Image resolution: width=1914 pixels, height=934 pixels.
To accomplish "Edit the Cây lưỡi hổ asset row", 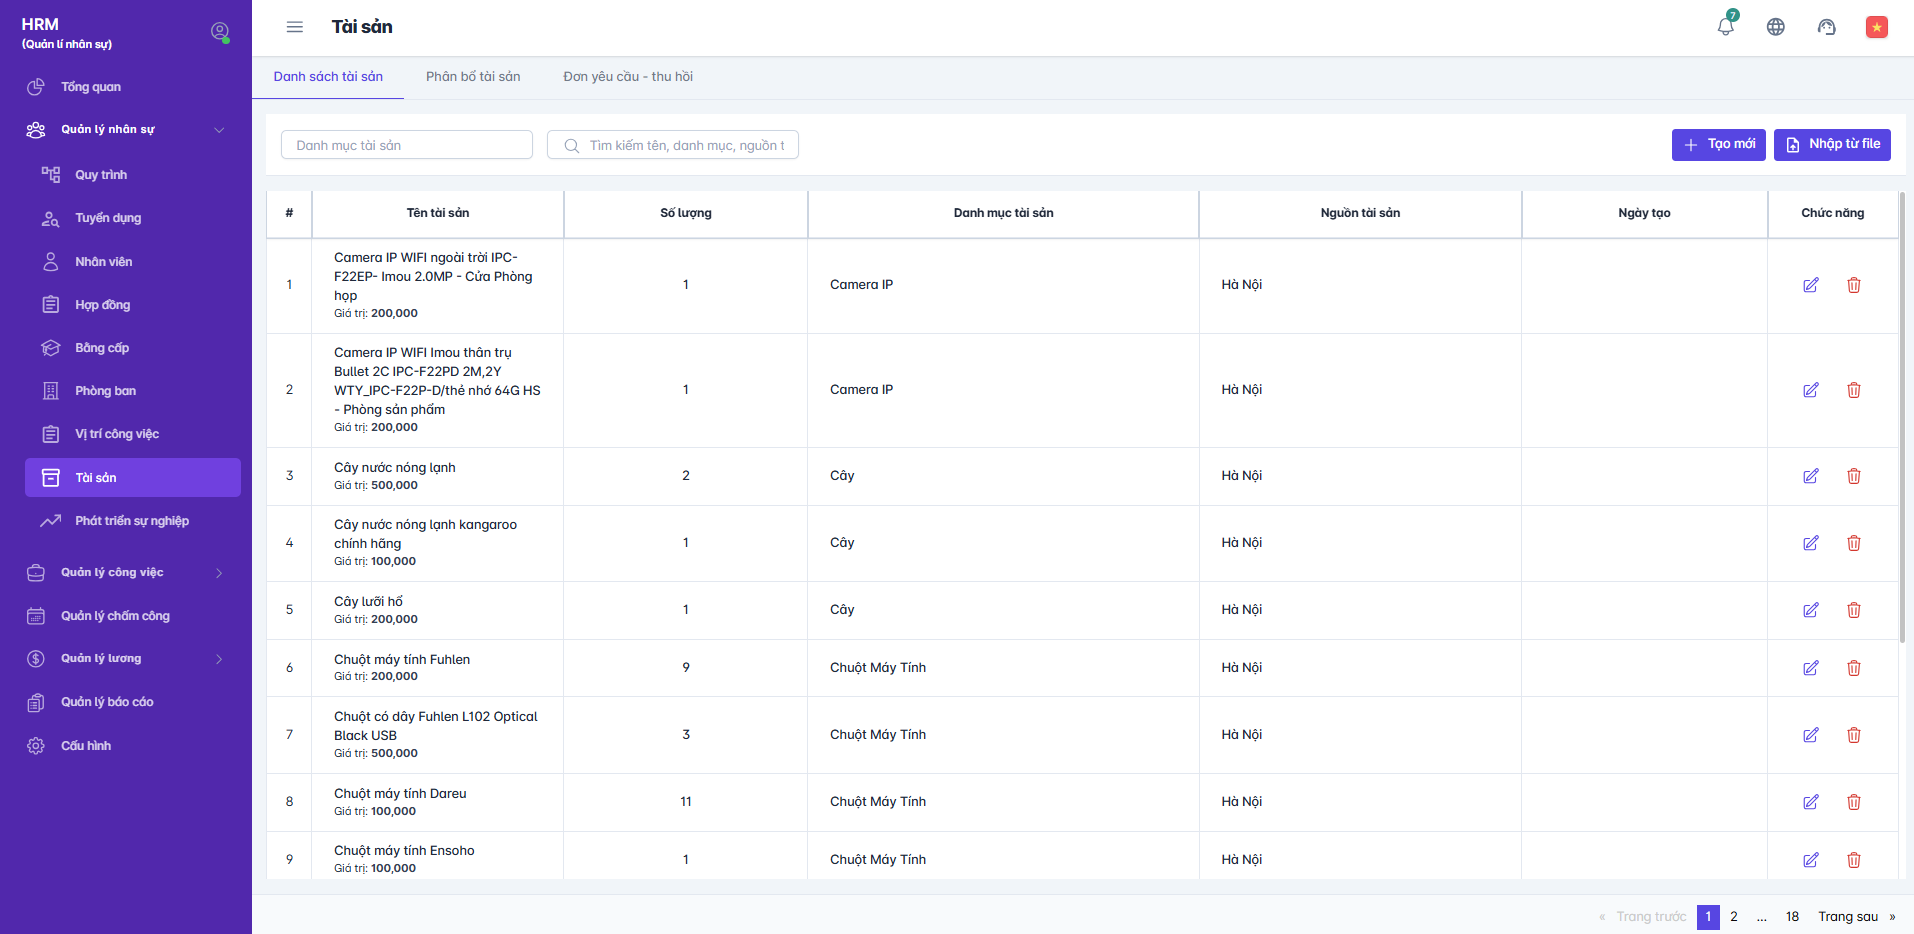I will 1811,610.
